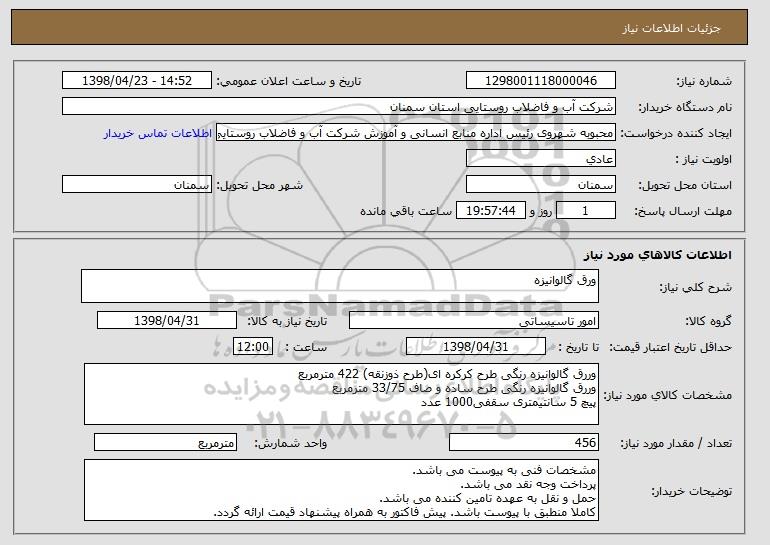Click the section heading اطلاعات کالاهای مورد نیاز
This screenshot has width=770, height=545.
tap(658, 255)
